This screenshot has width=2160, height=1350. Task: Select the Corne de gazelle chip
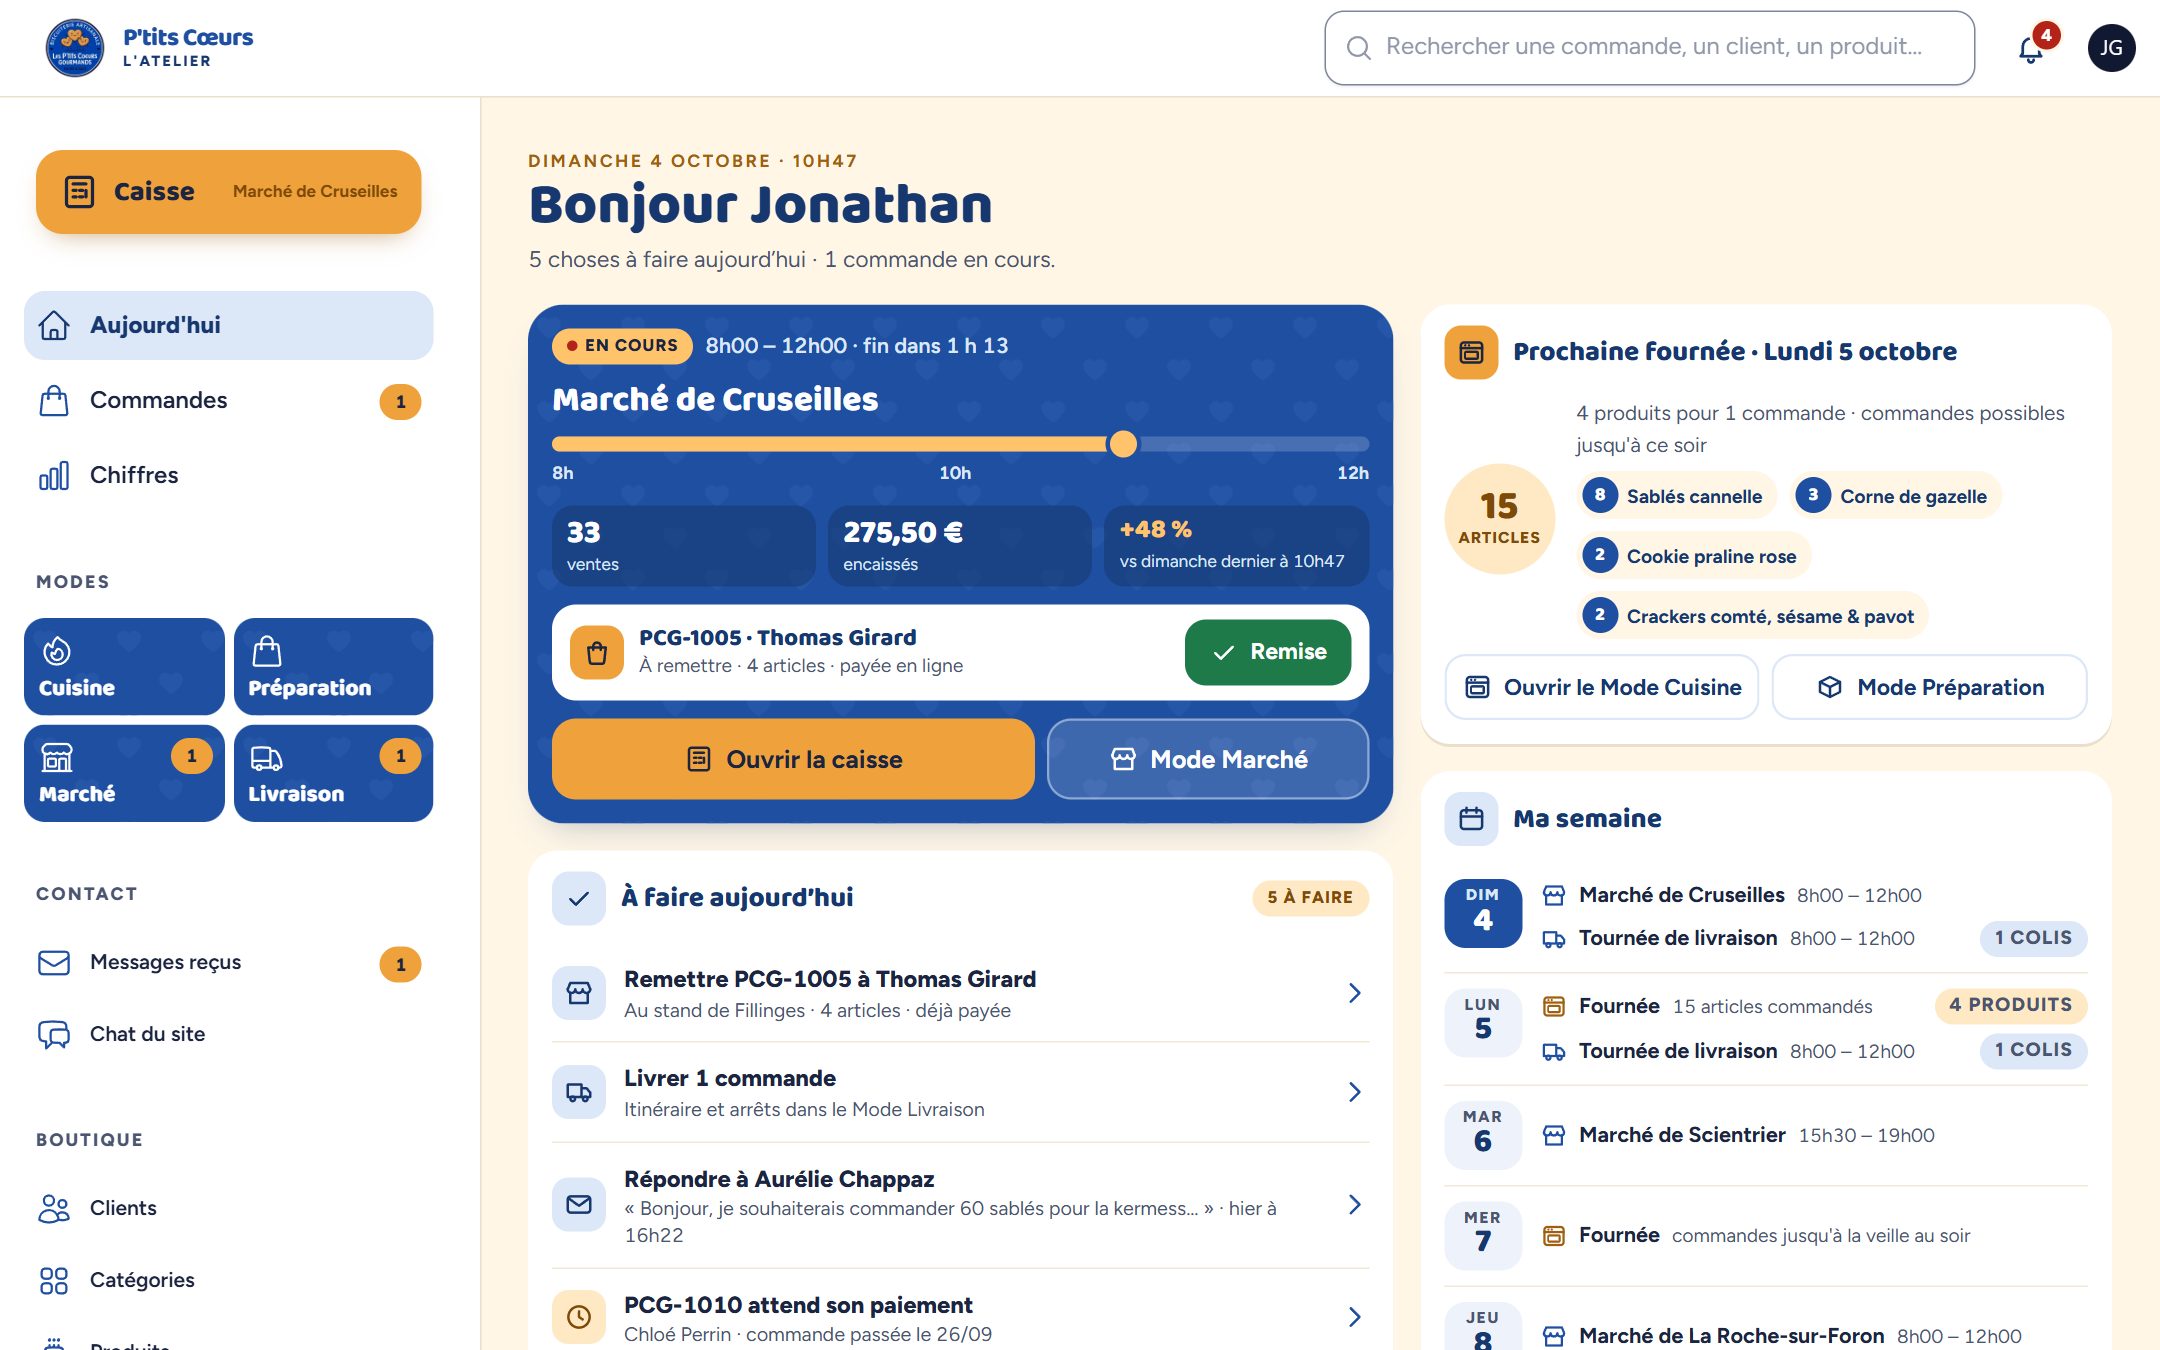(x=1896, y=496)
